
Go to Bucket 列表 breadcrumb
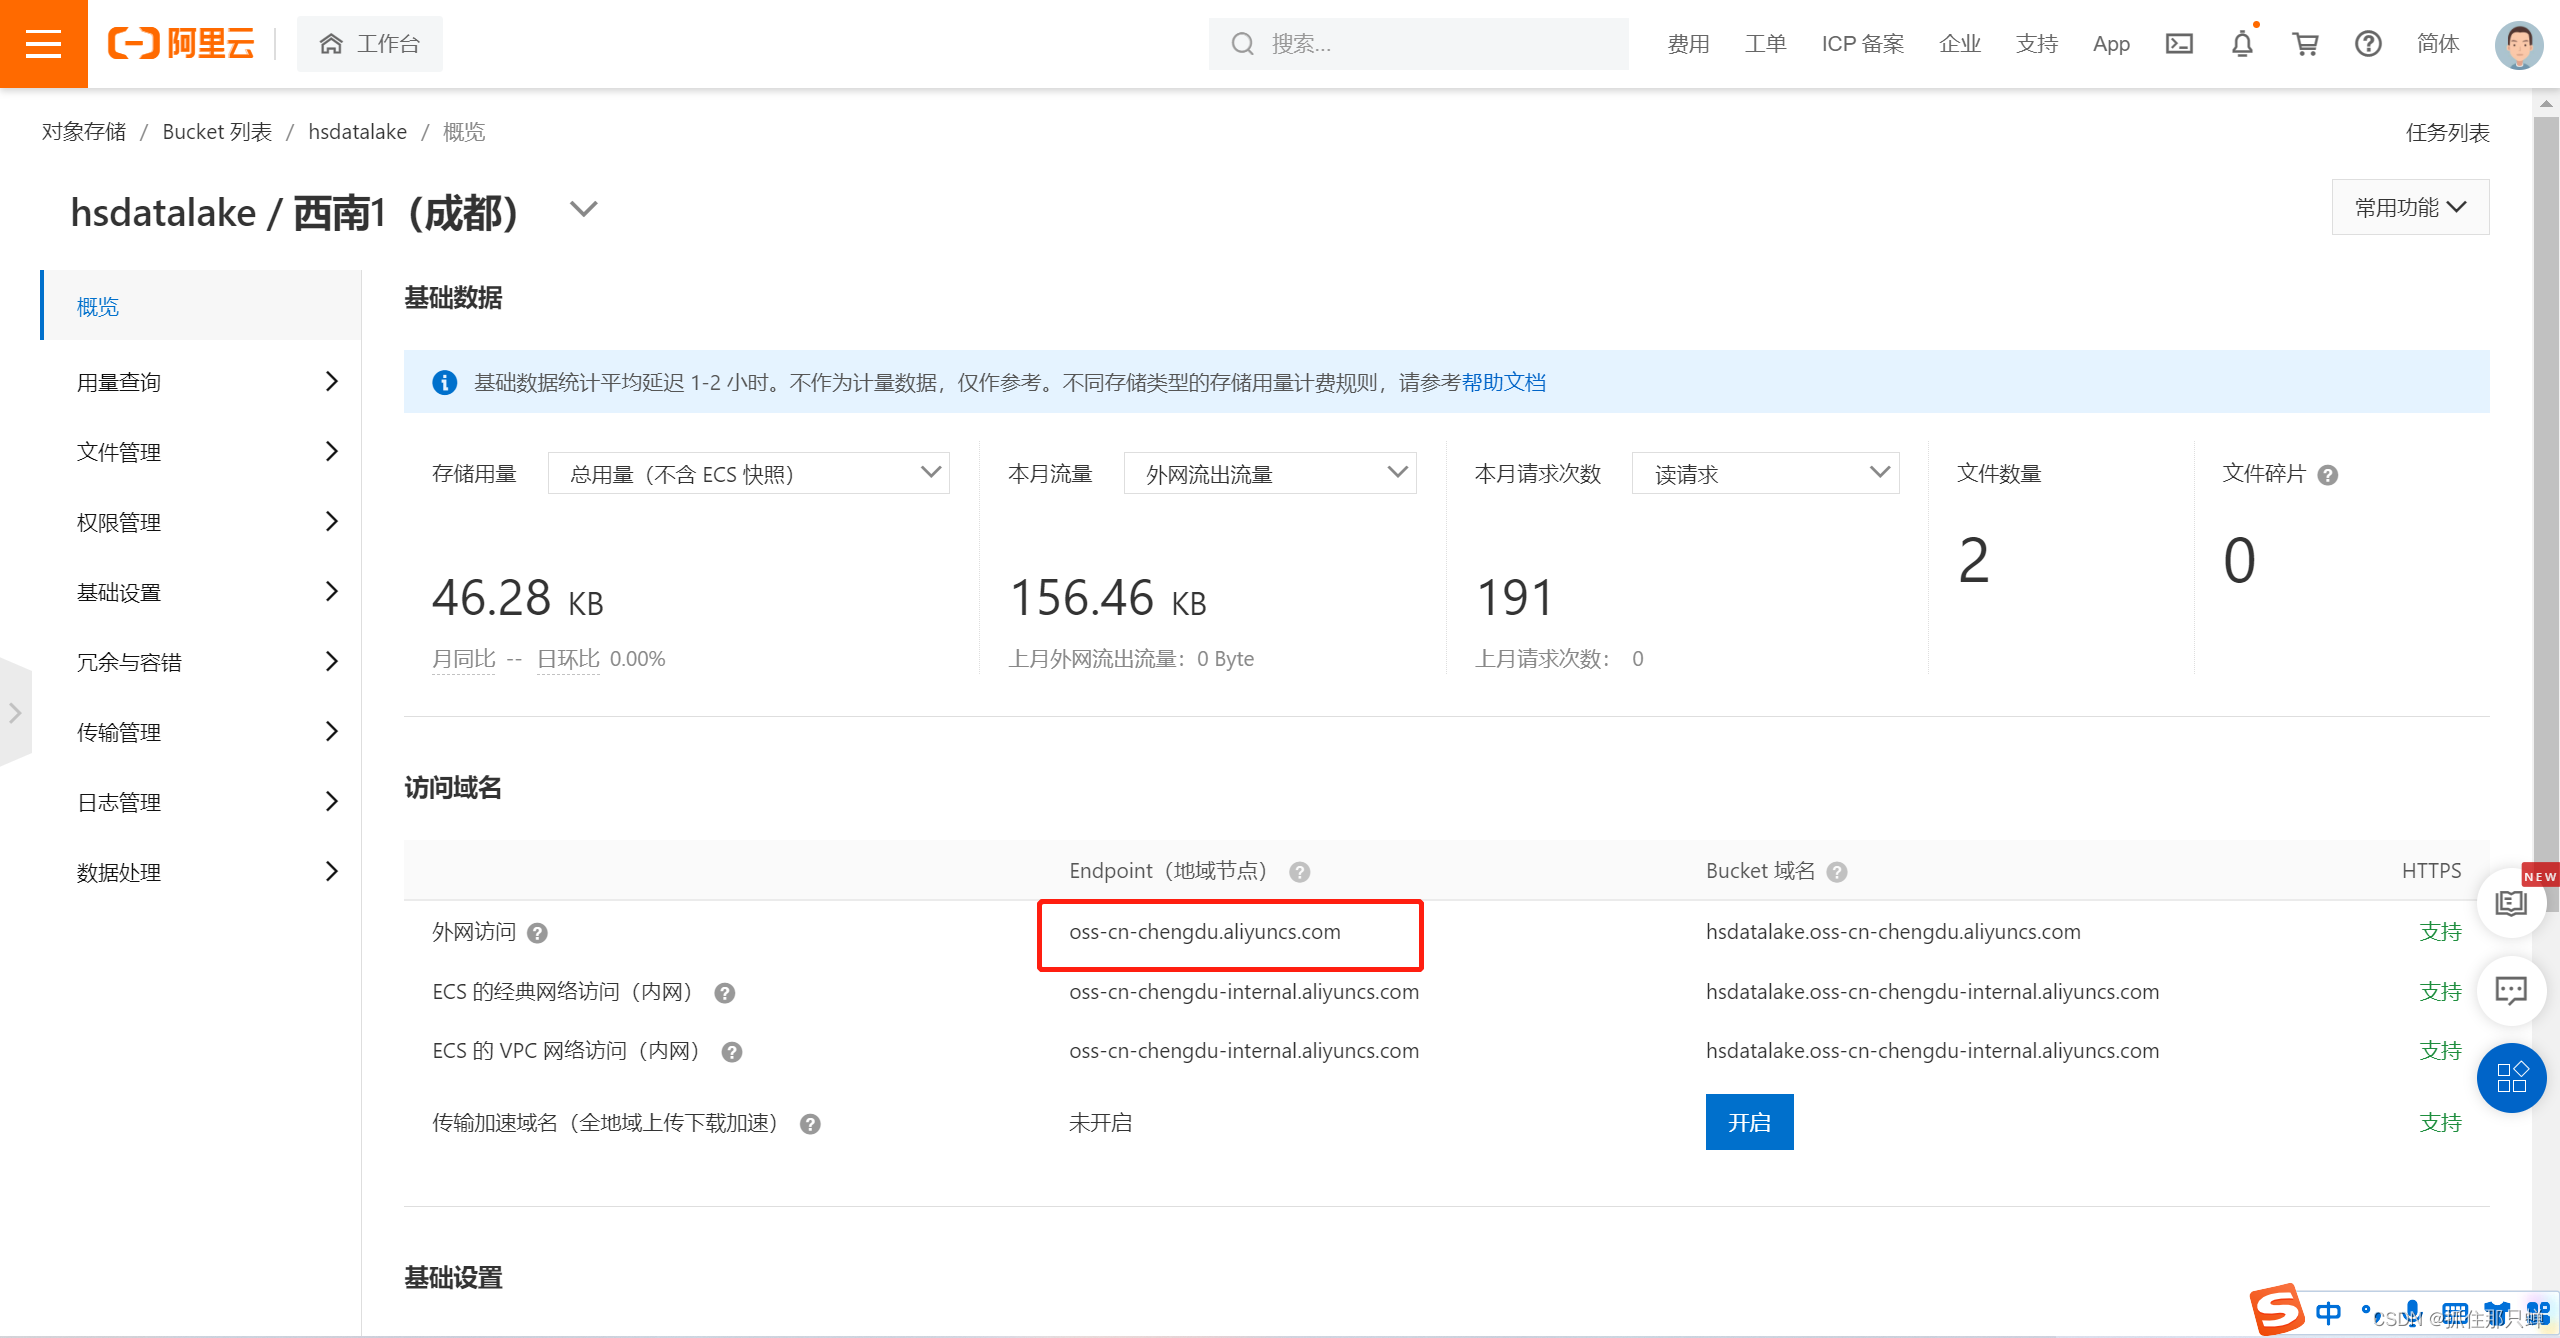click(217, 132)
